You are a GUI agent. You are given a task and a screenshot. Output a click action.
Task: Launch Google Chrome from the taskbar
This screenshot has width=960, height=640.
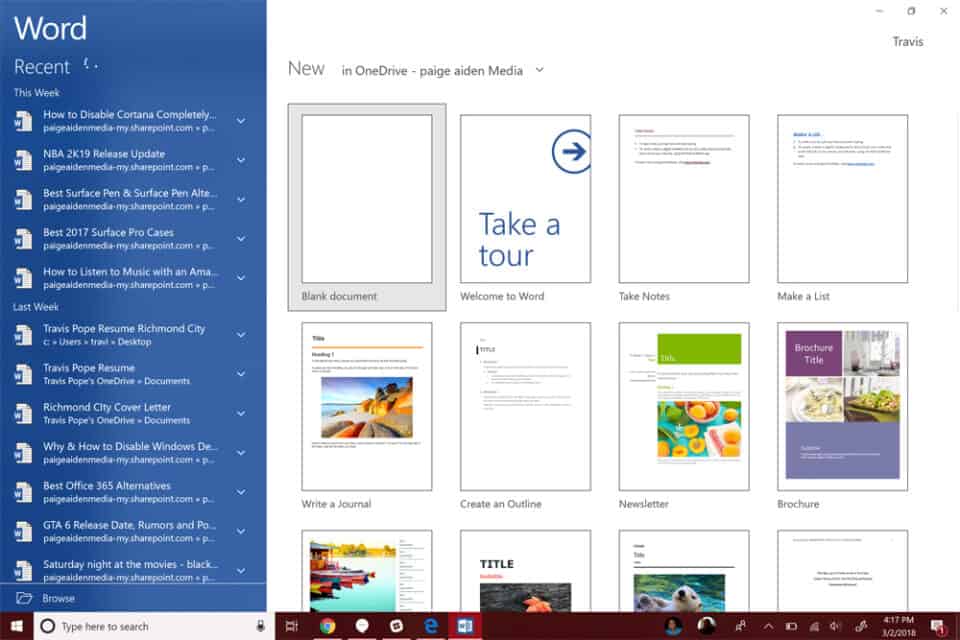[x=328, y=626]
